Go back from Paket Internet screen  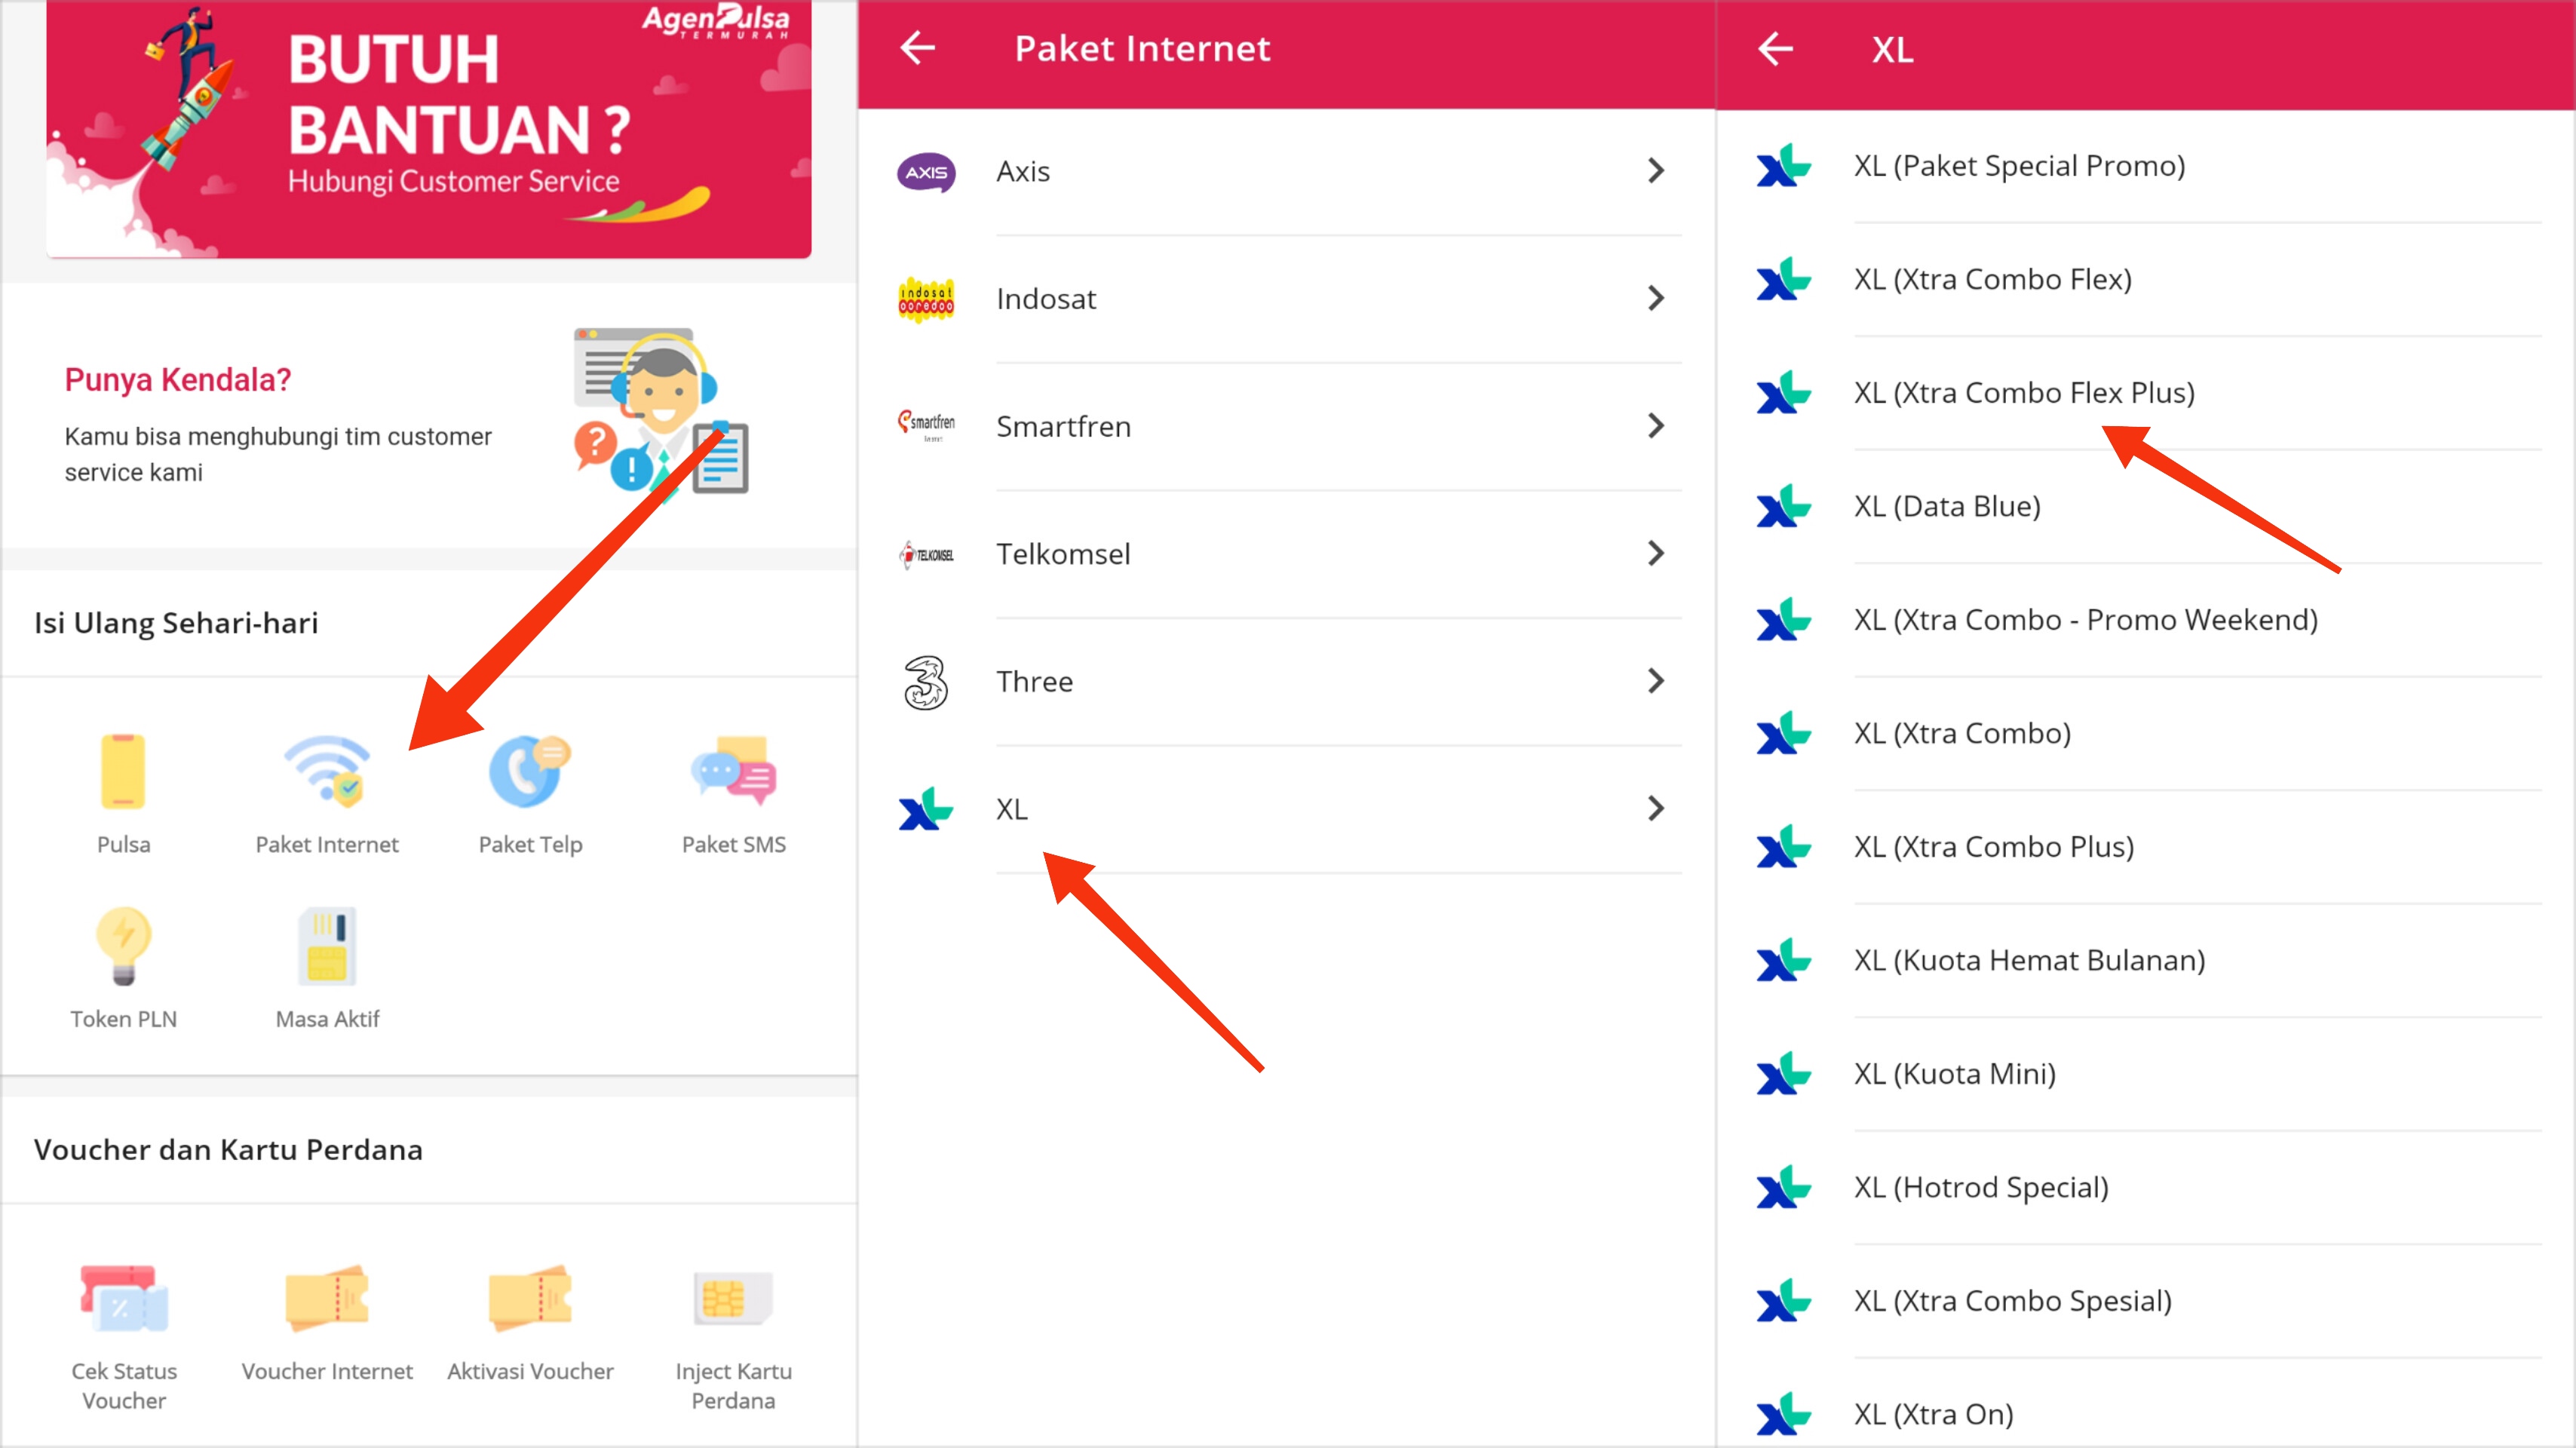tap(917, 48)
